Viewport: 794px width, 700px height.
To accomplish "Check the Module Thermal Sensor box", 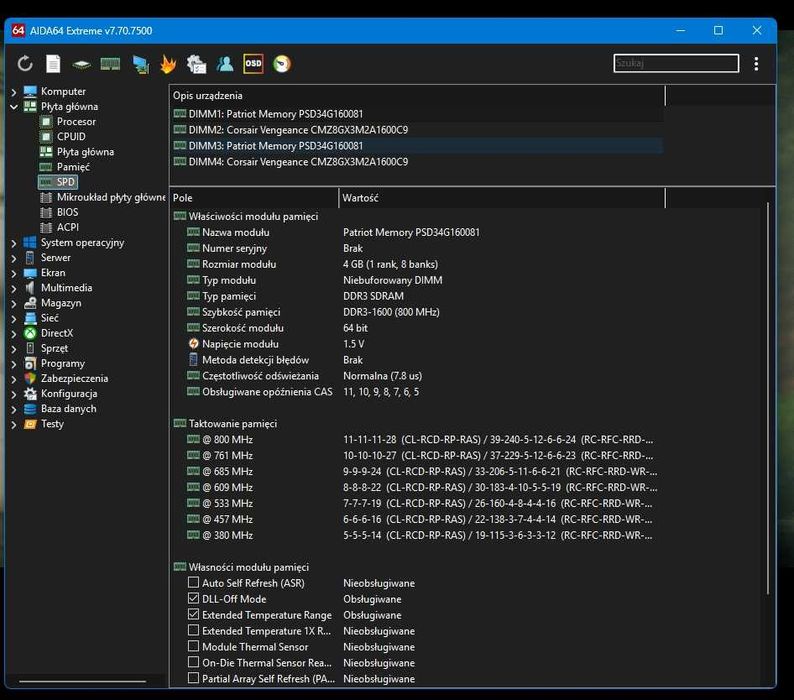I will [x=194, y=647].
